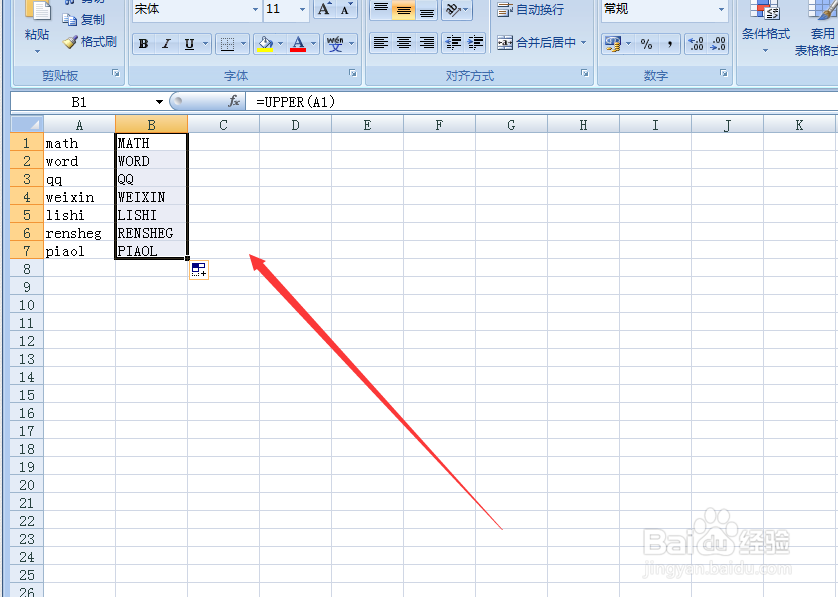This screenshot has width=838, height=597.
Task: Open borders dropdown arrow
Action: [244, 44]
